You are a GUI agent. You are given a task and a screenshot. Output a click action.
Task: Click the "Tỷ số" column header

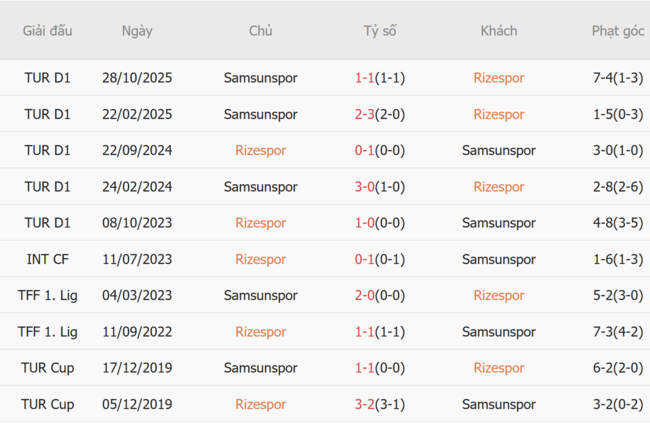coord(380,31)
